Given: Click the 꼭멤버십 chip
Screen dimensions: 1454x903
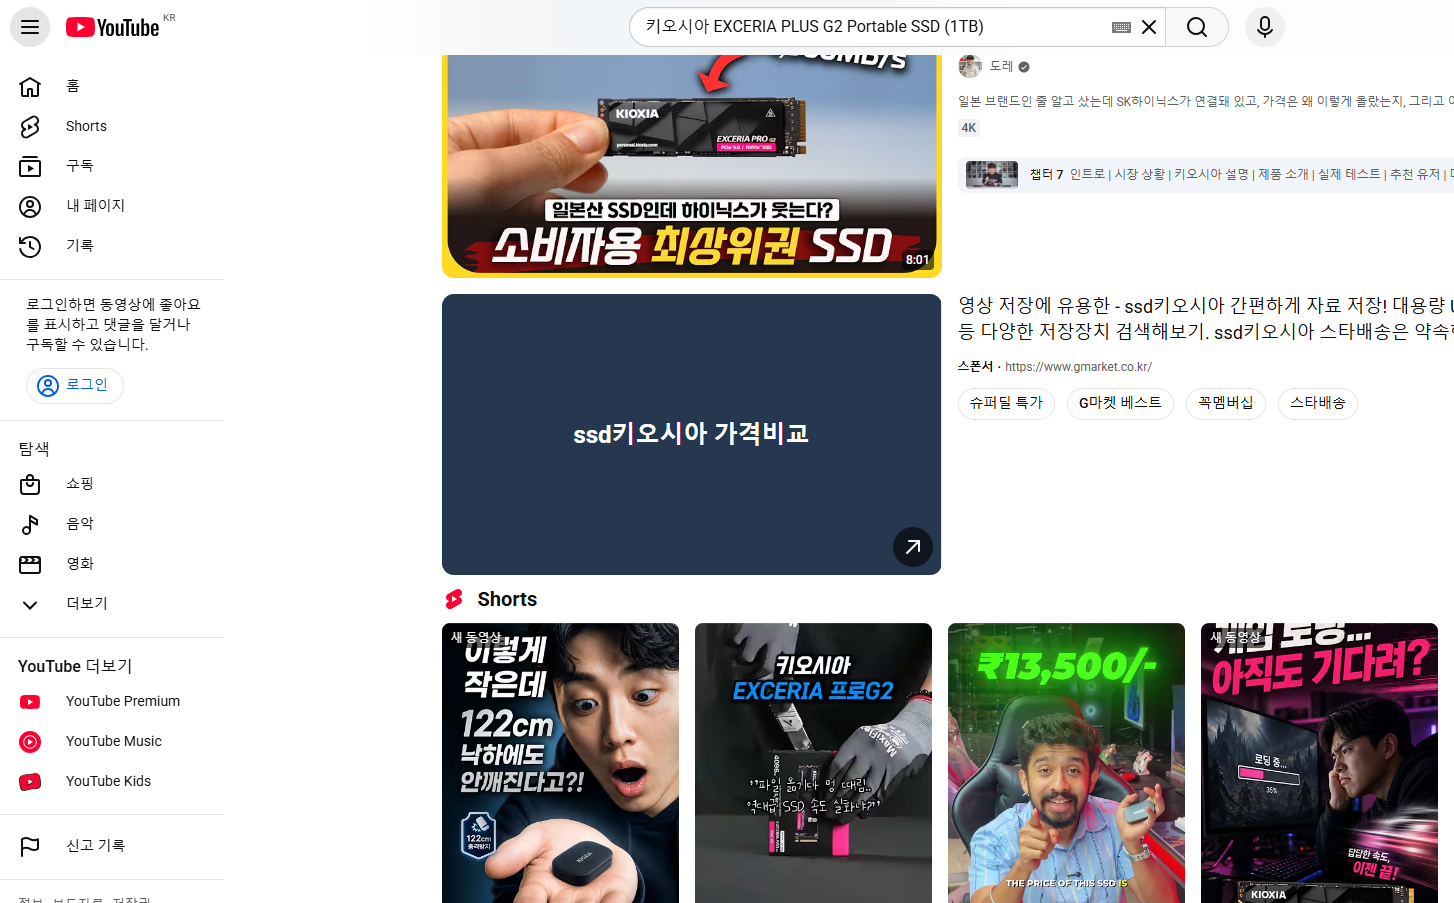Looking at the screenshot, I should point(1226,403).
